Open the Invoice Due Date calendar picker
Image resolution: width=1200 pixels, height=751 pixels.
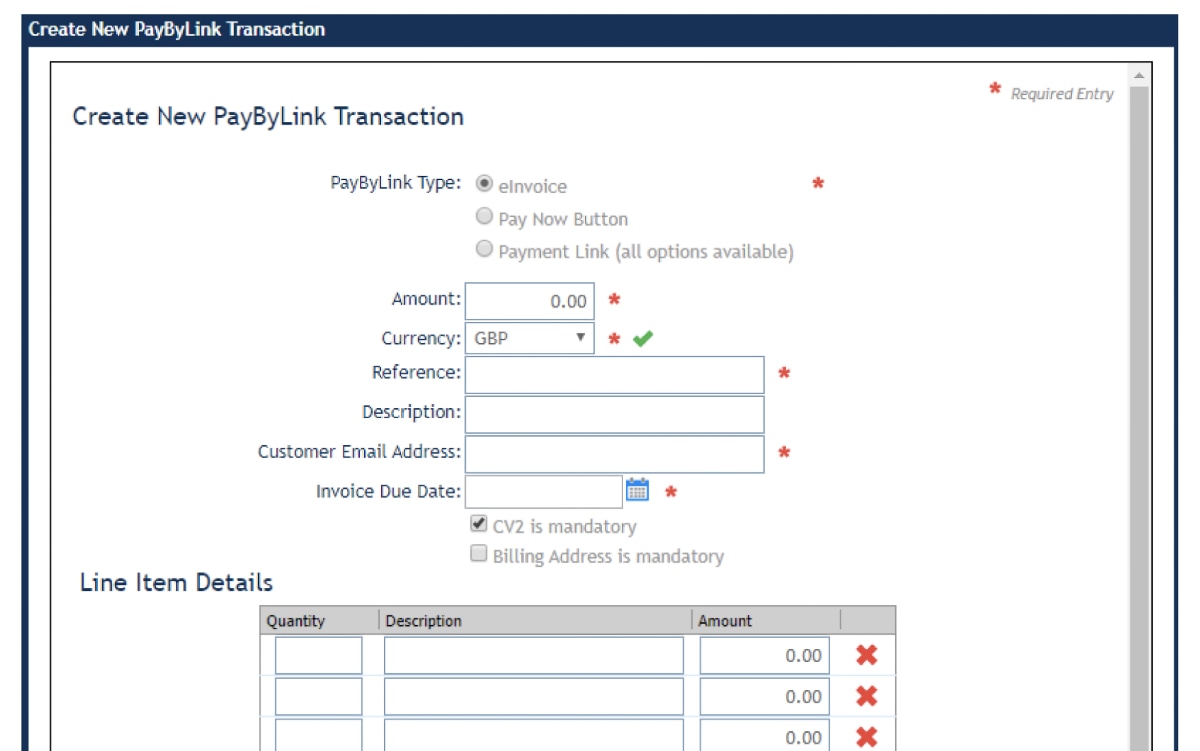pyautogui.click(x=637, y=490)
